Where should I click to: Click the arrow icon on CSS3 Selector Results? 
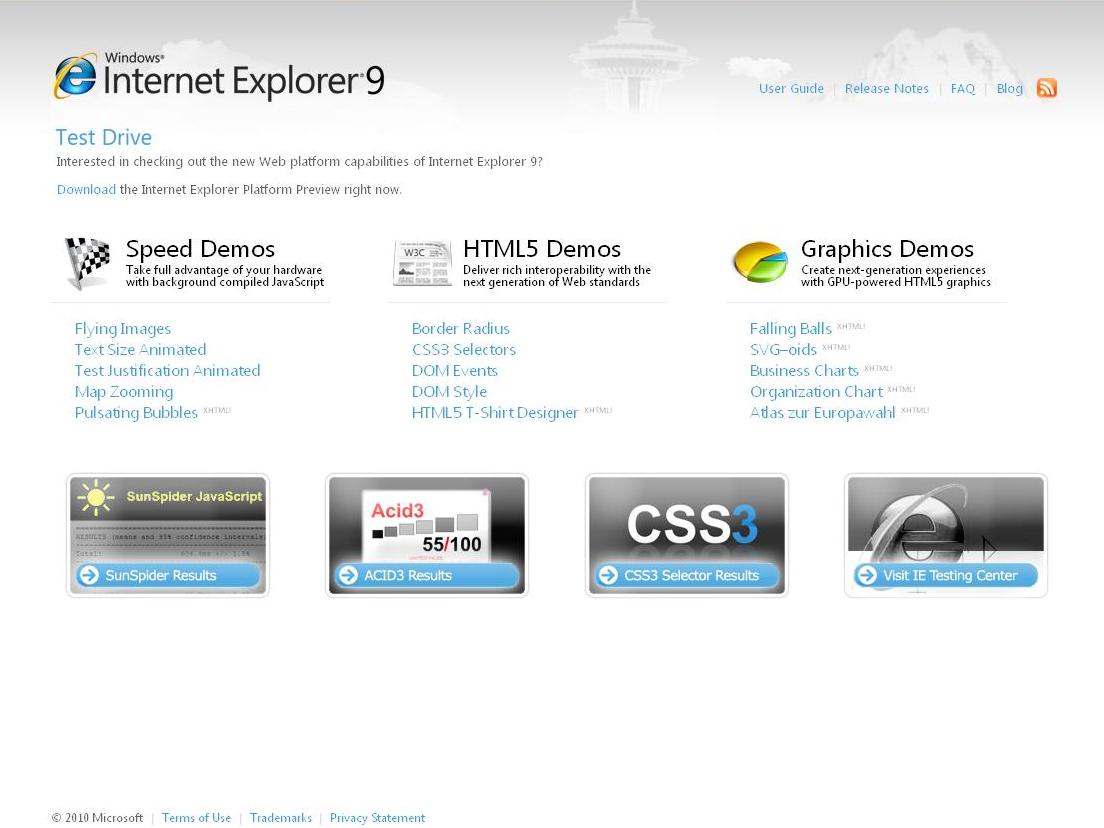tap(608, 575)
